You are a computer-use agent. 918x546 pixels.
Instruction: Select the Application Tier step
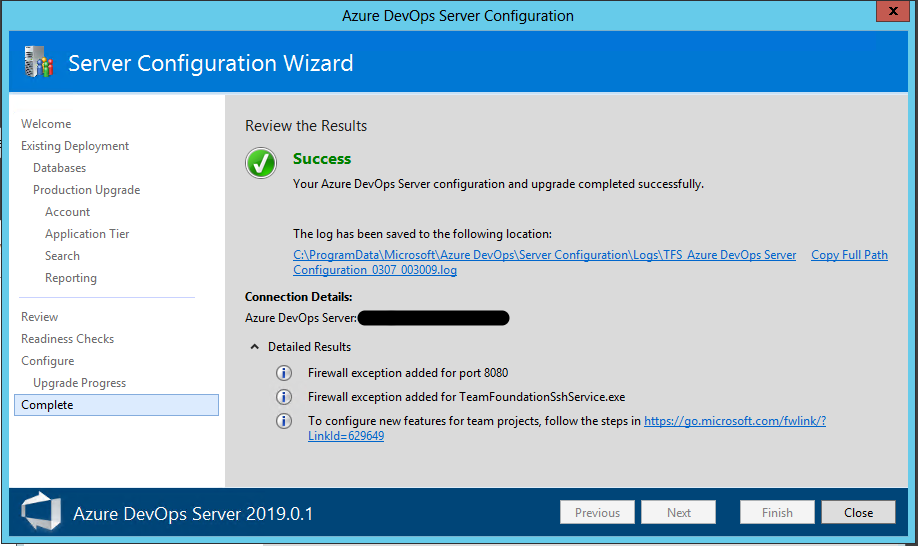(x=87, y=234)
